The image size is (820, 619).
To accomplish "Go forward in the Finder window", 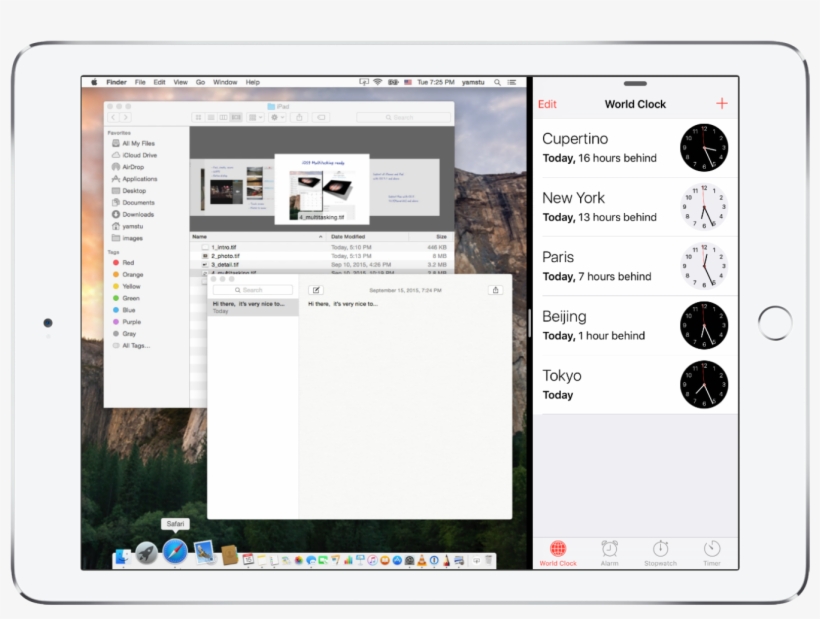I will click(x=126, y=117).
